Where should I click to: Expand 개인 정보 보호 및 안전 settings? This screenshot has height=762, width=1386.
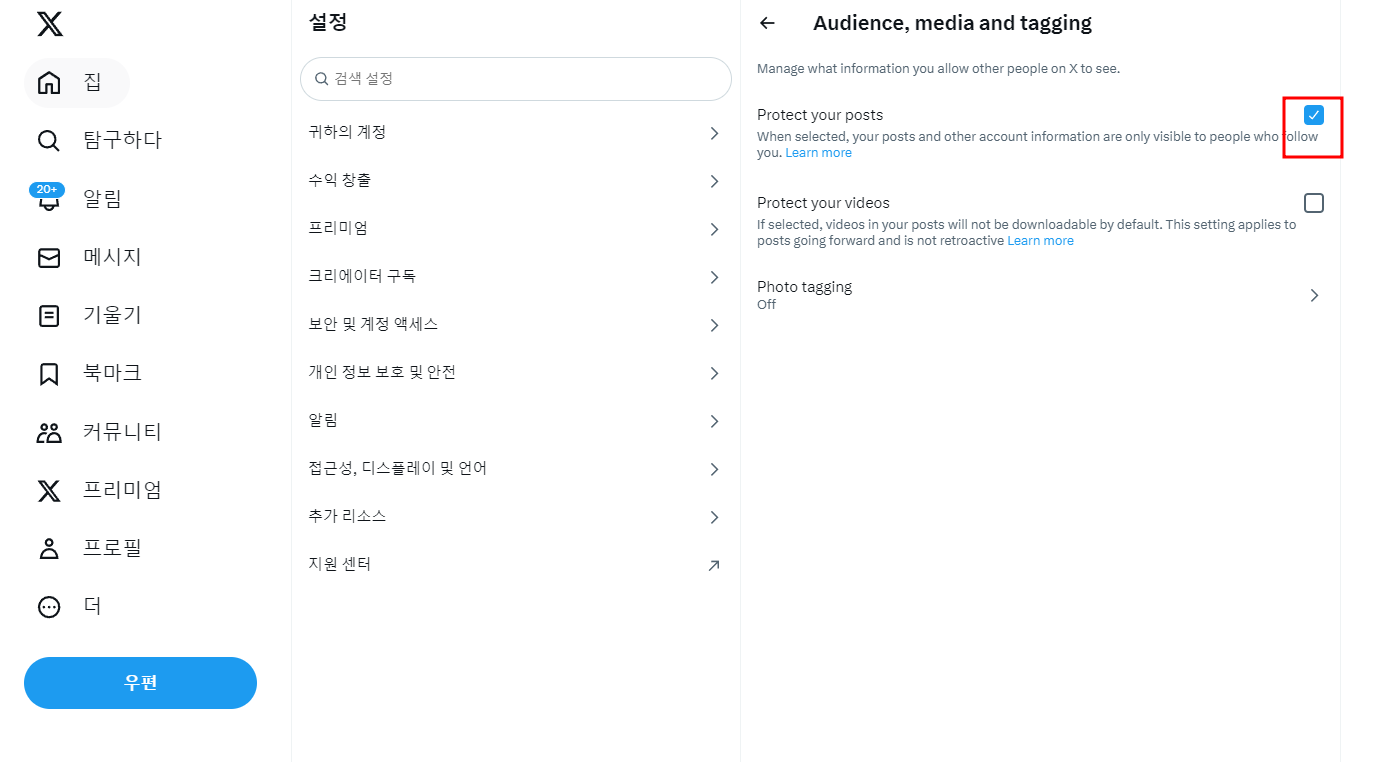pyautogui.click(x=515, y=371)
